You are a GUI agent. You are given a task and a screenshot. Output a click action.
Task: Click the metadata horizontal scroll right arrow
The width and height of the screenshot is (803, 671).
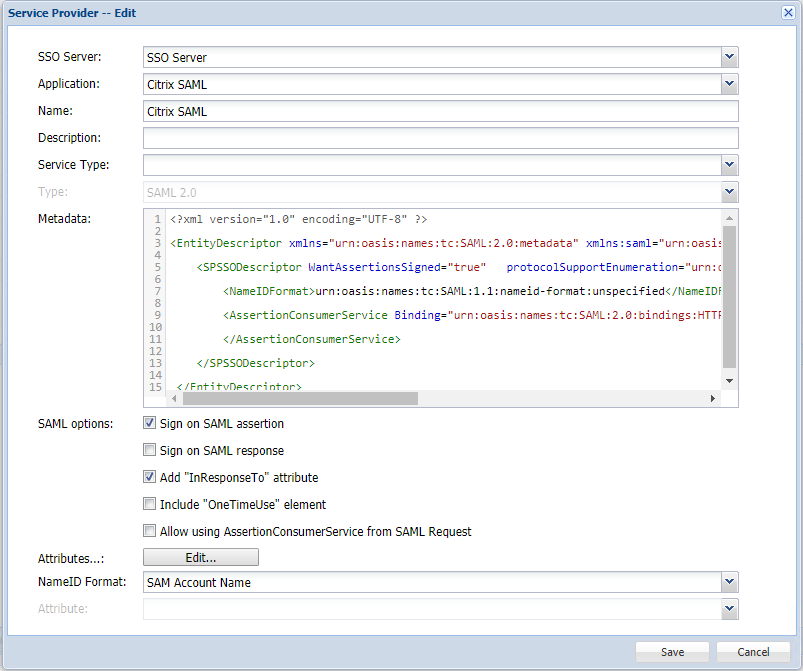coord(713,398)
